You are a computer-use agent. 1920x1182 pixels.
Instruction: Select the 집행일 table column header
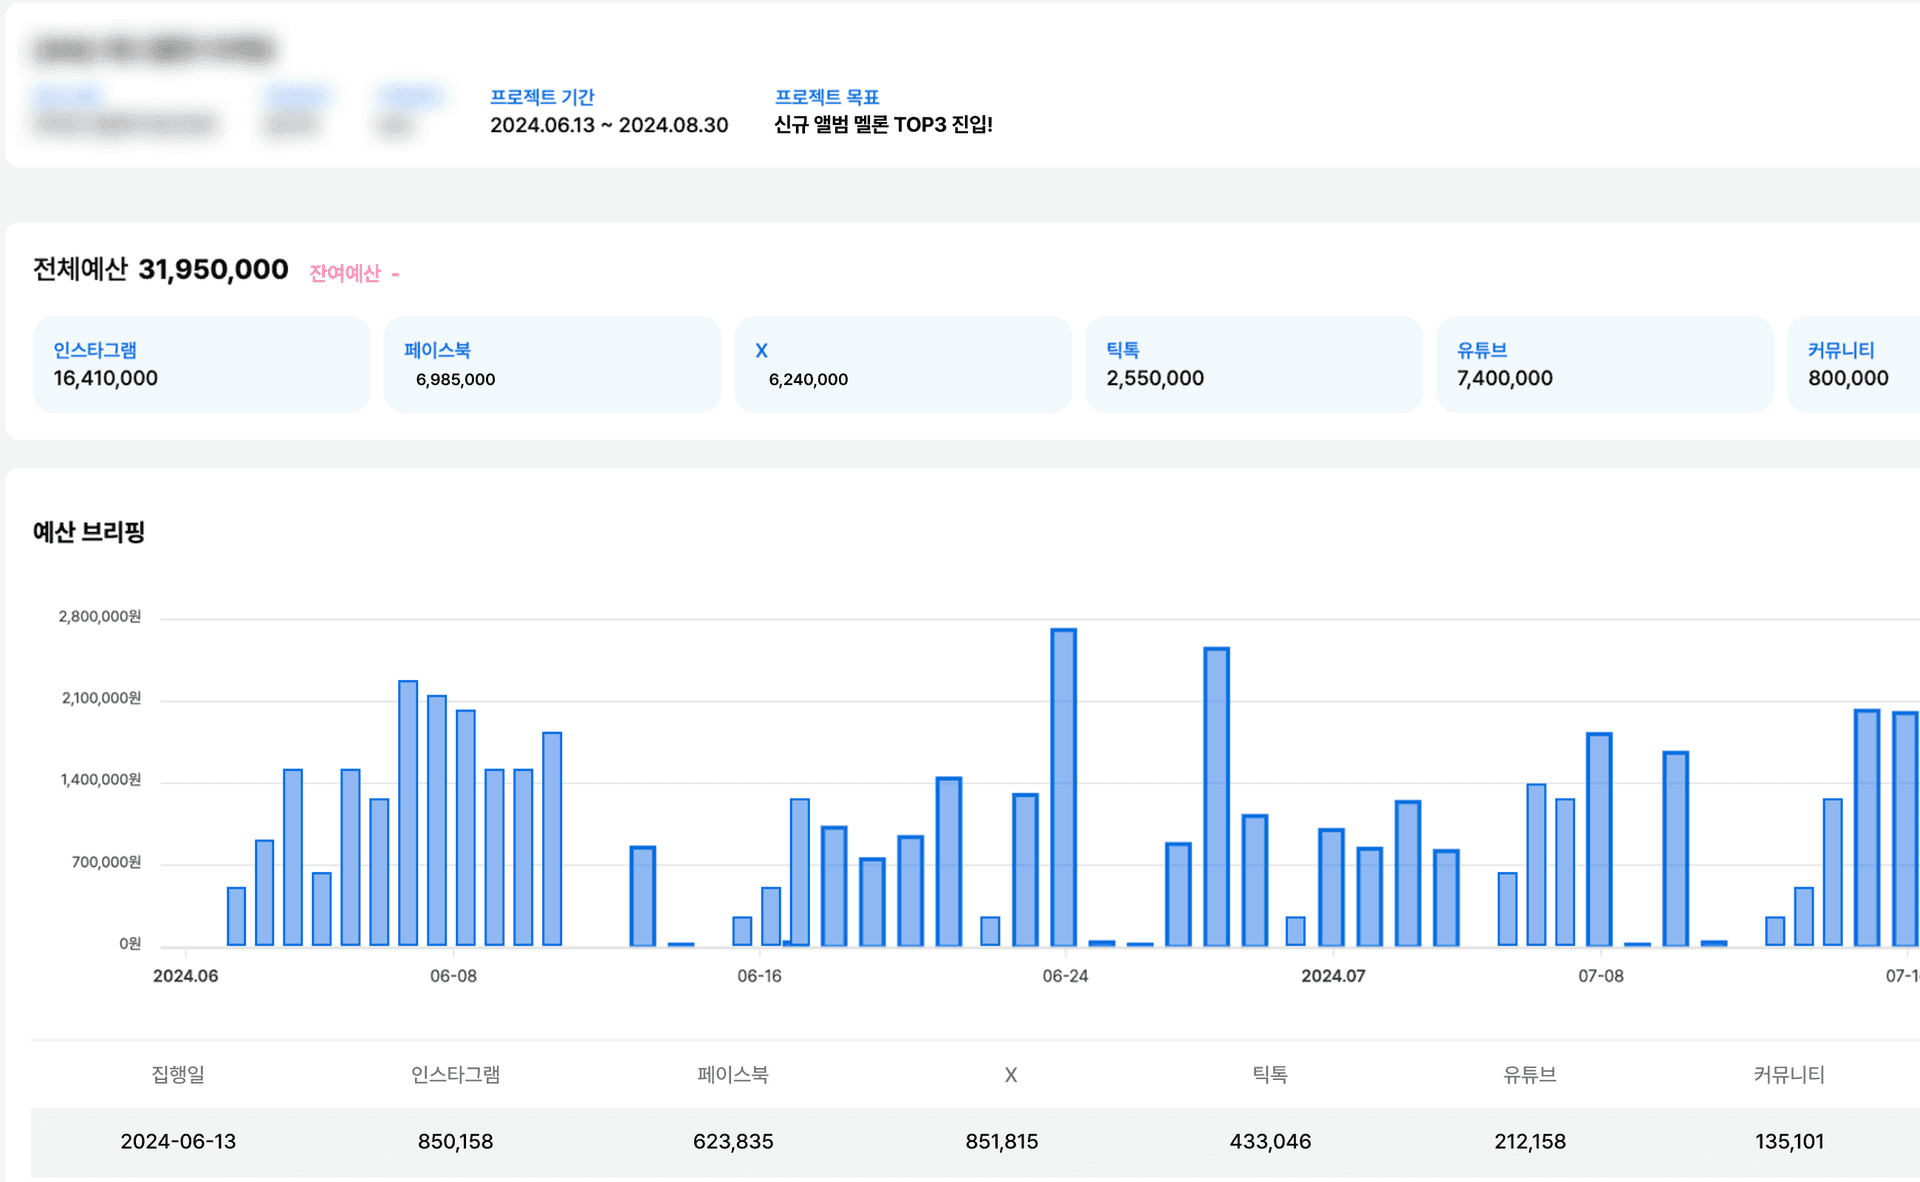point(178,1074)
